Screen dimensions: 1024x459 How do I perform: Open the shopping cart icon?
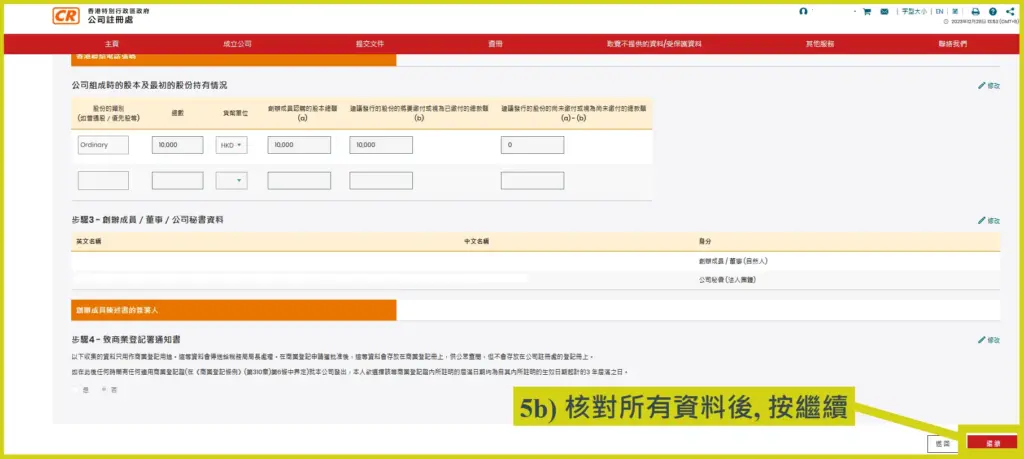866,12
